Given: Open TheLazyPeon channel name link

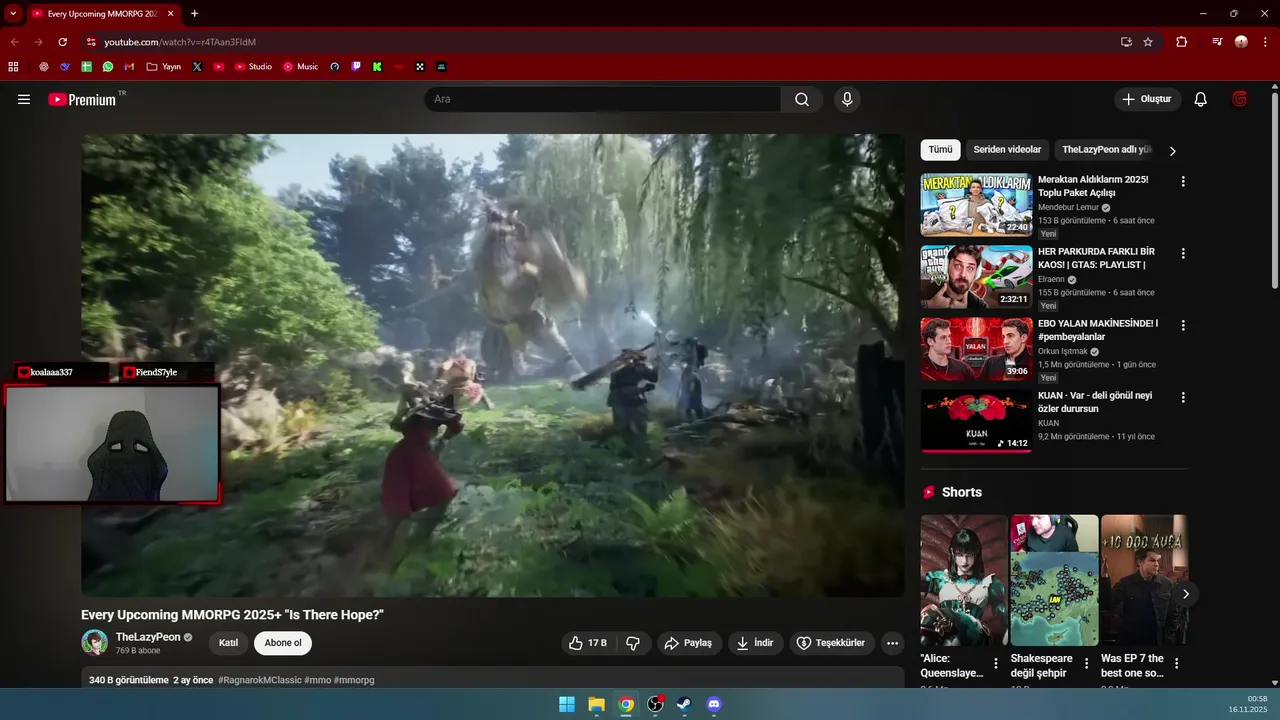Looking at the screenshot, I should [x=148, y=637].
